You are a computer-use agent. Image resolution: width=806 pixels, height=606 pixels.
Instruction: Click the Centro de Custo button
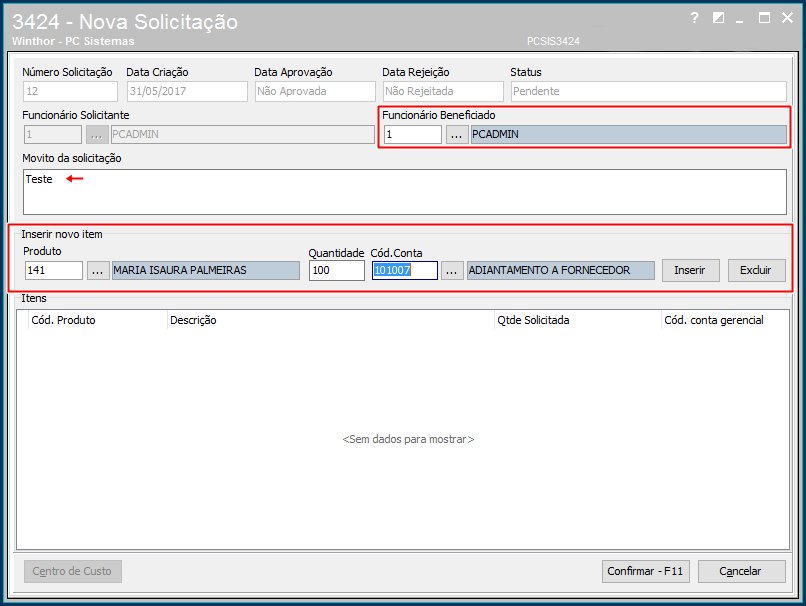(72, 571)
